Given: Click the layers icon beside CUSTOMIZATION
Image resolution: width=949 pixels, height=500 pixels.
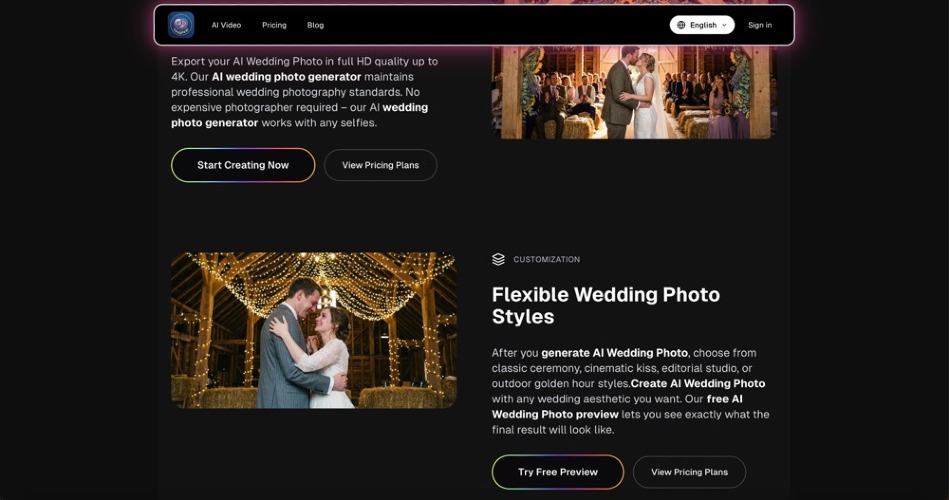Looking at the screenshot, I should [498, 259].
